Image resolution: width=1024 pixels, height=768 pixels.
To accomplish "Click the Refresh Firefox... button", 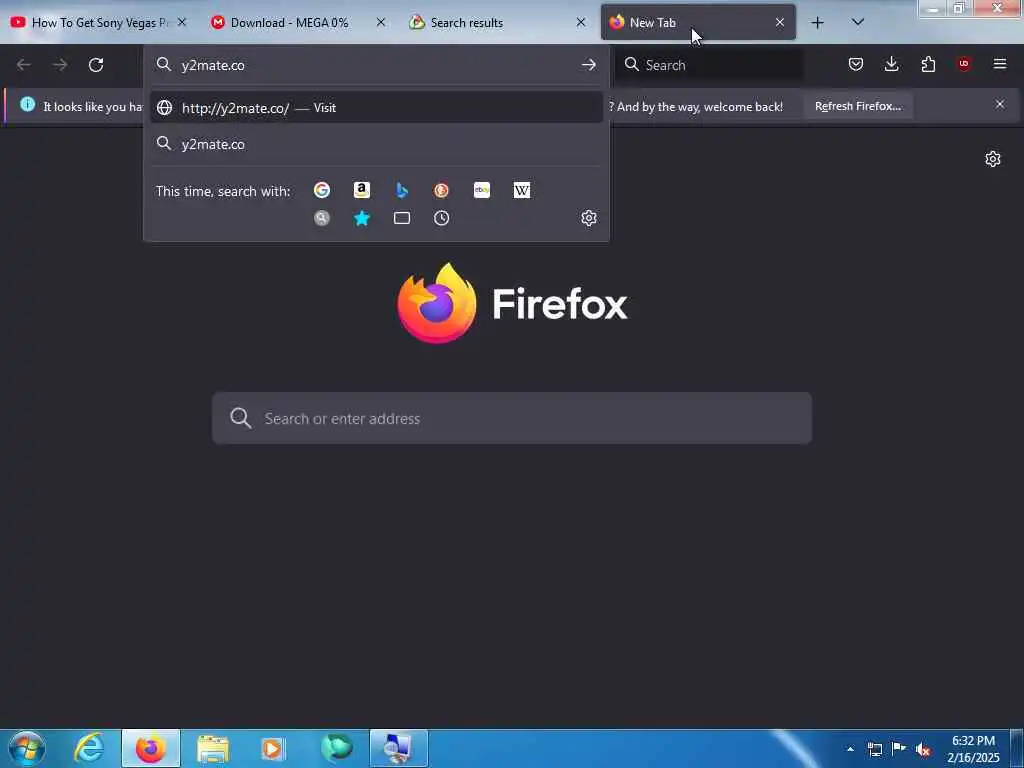I will point(857,106).
